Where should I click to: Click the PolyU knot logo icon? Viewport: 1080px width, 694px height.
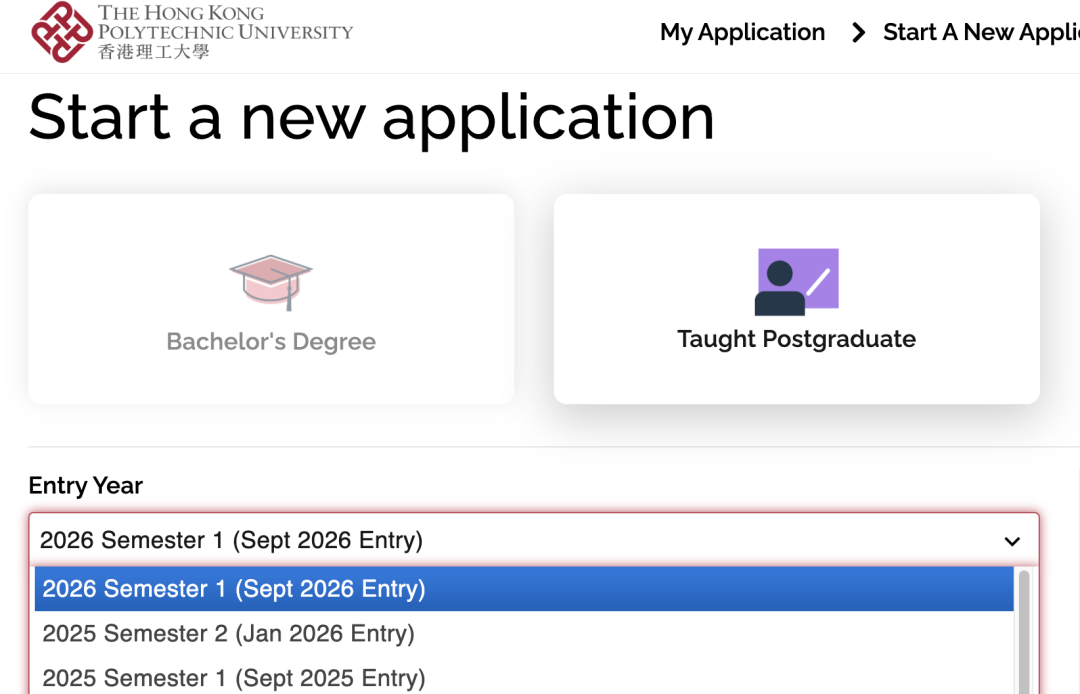(62, 32)
